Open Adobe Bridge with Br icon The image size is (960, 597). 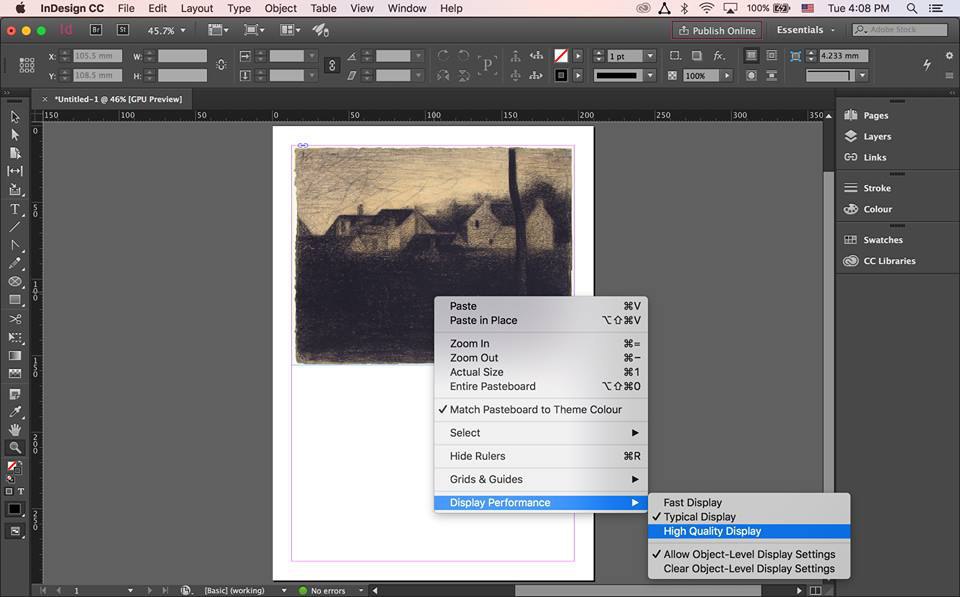pyautogui.click(x=96, y=29)
